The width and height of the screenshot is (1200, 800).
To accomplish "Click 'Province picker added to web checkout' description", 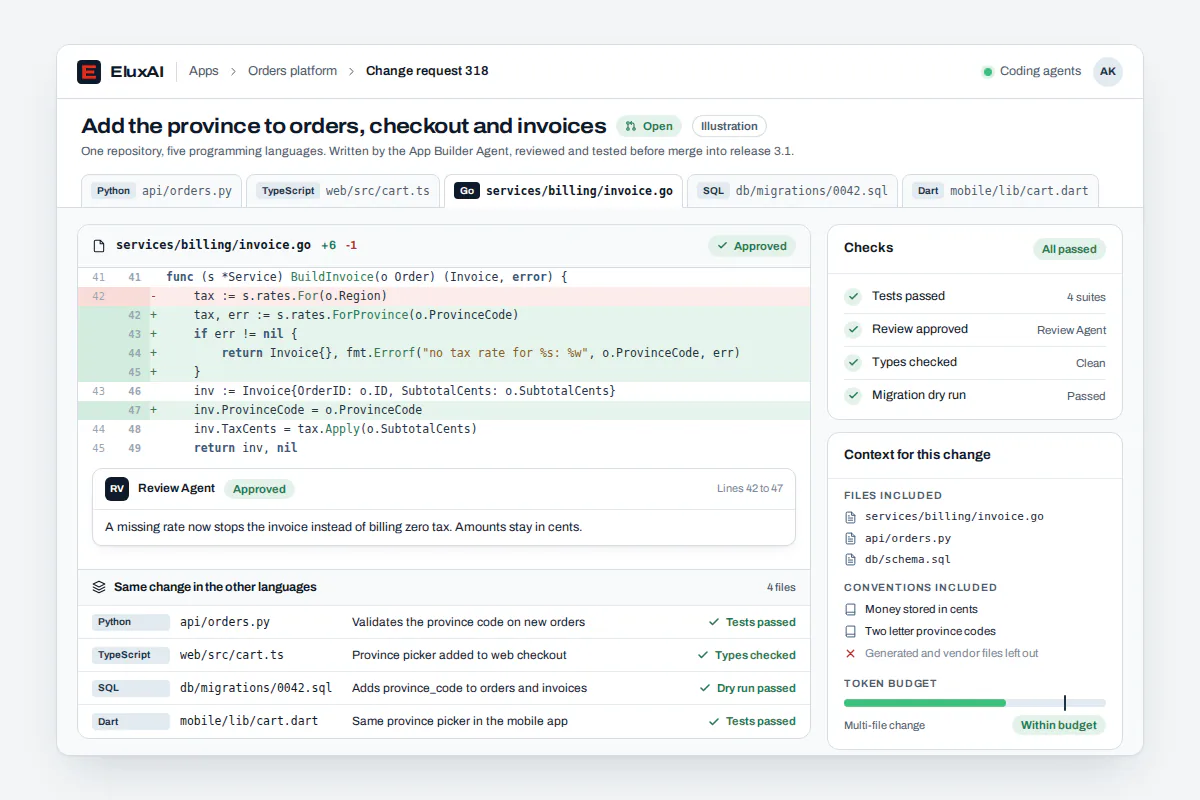I will point(459,655).
